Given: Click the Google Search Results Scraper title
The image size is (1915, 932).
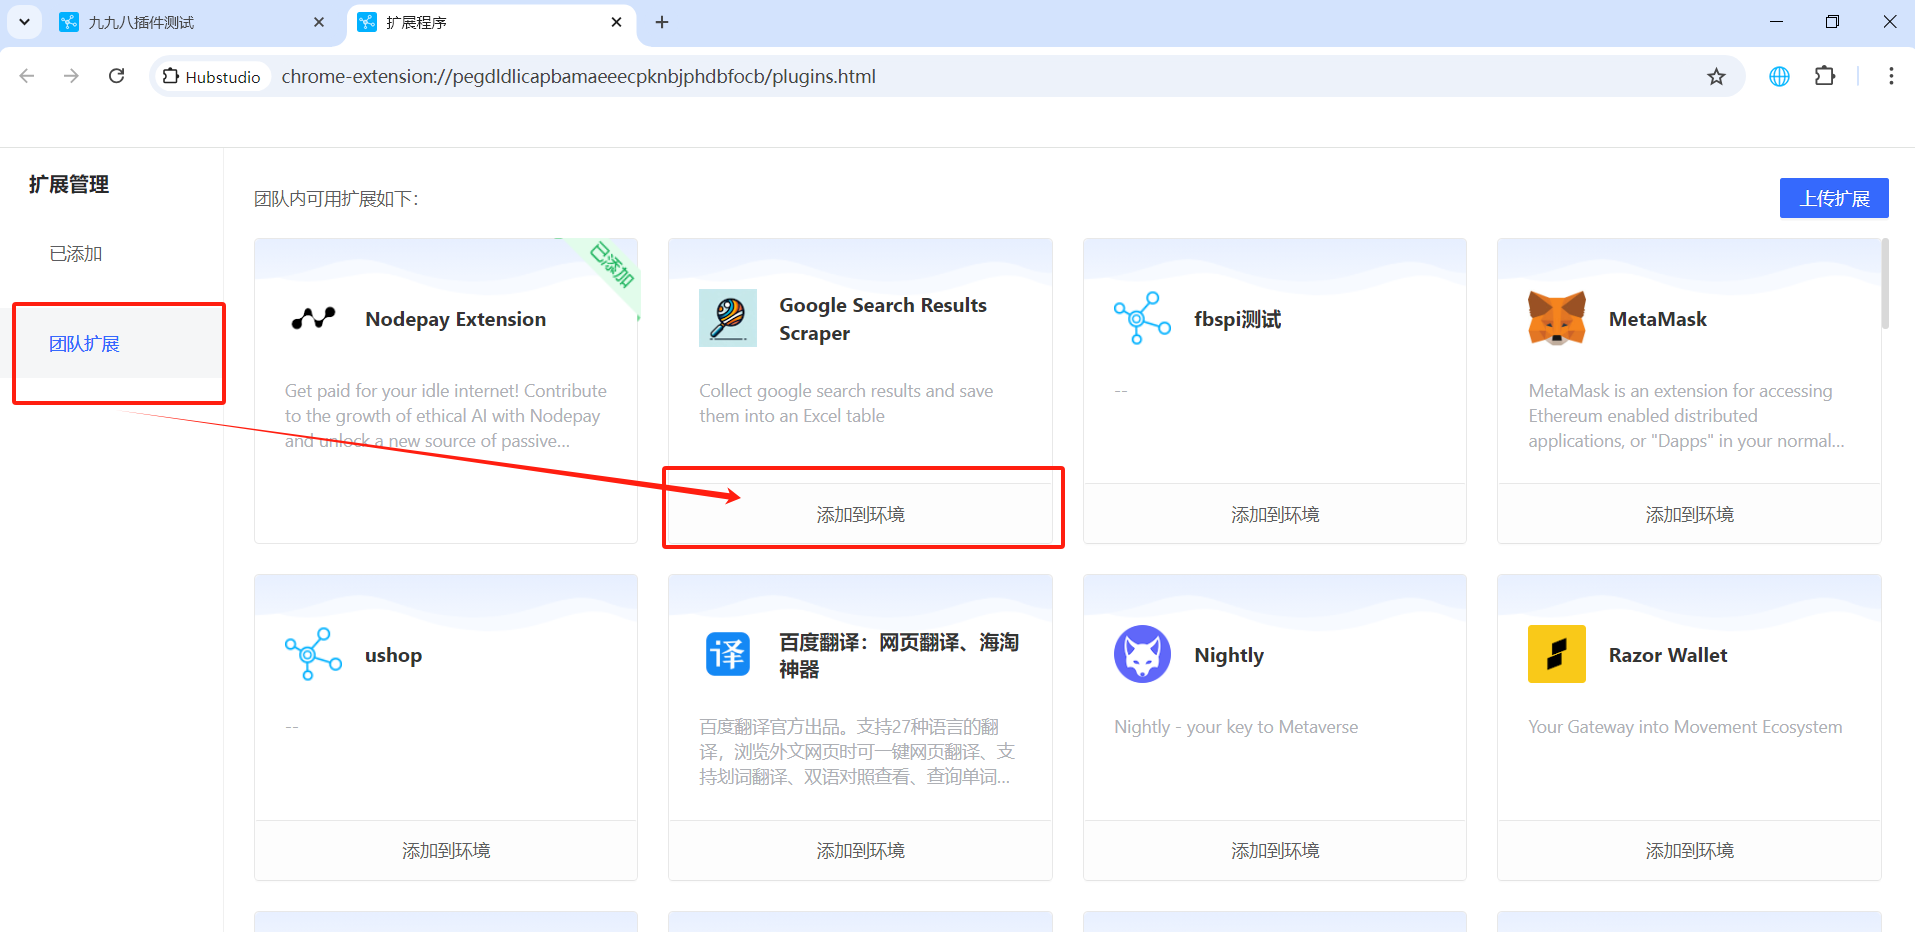Looking at the screenshot, I should pos(883,319).
